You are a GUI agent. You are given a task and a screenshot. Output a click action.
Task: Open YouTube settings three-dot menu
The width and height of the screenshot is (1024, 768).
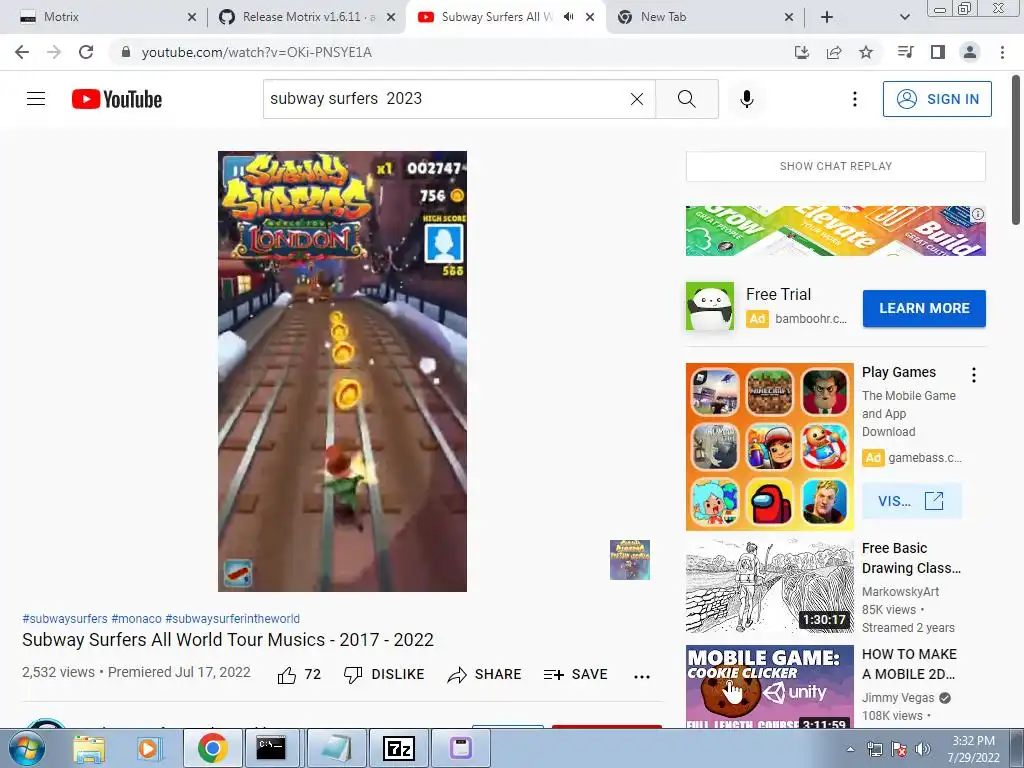click(854, 99)
